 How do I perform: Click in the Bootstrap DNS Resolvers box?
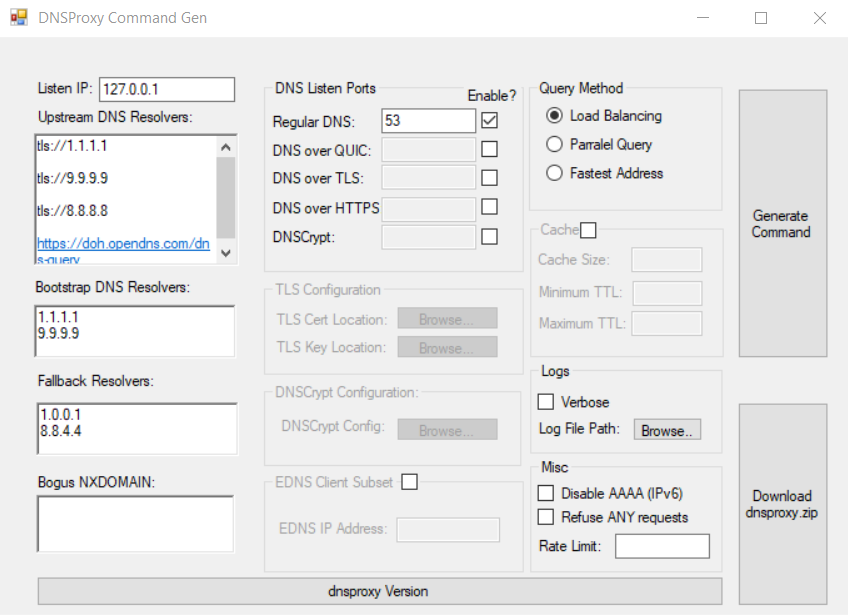(x=135, y=331)
